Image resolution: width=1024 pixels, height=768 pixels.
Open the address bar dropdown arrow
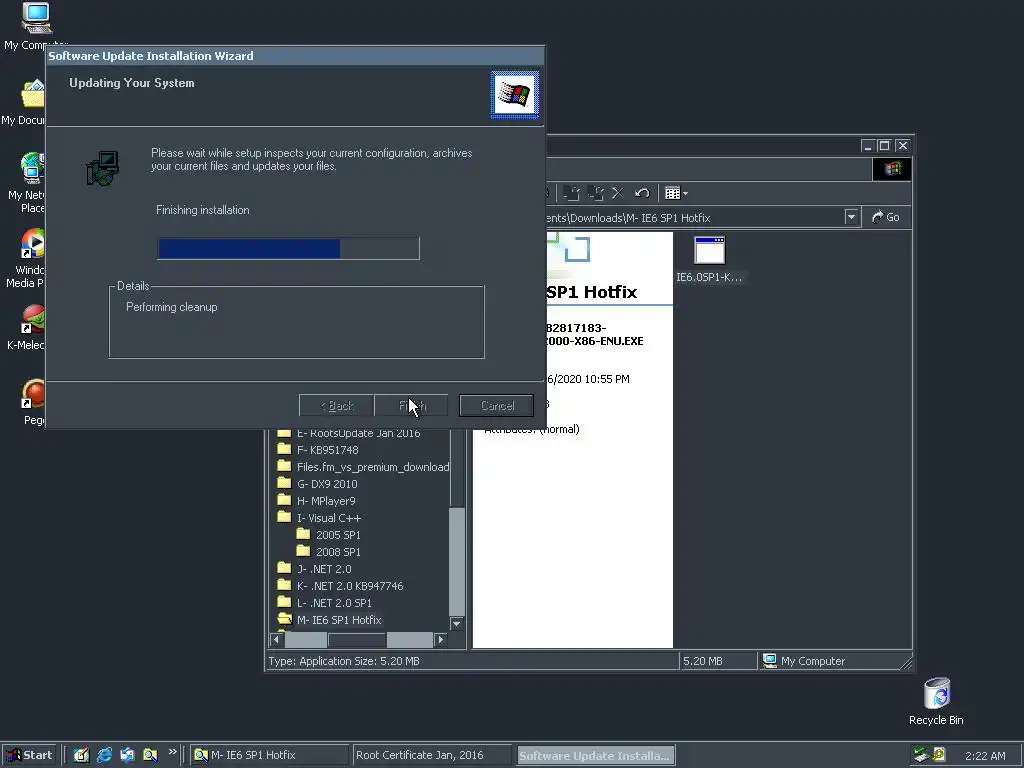pos(851,217)
